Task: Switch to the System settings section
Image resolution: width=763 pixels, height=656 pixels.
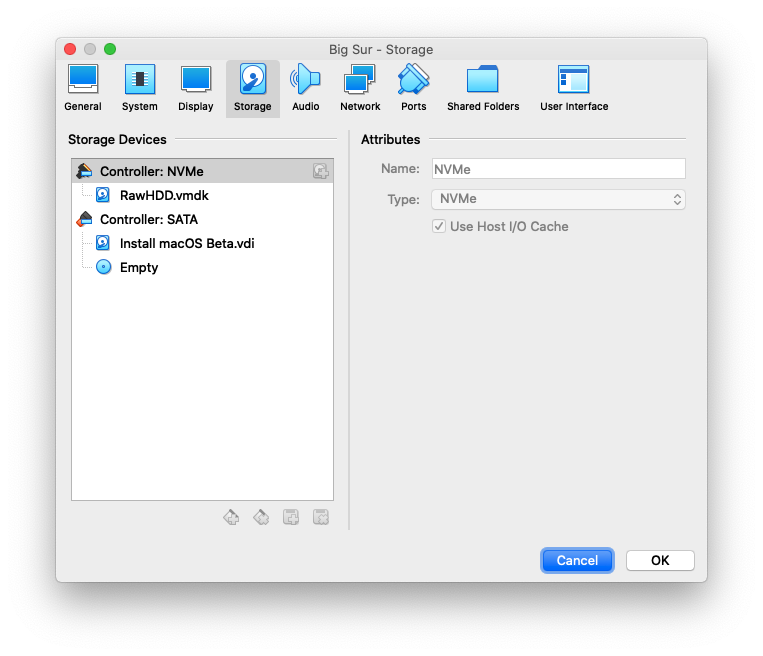Action: 139,88
